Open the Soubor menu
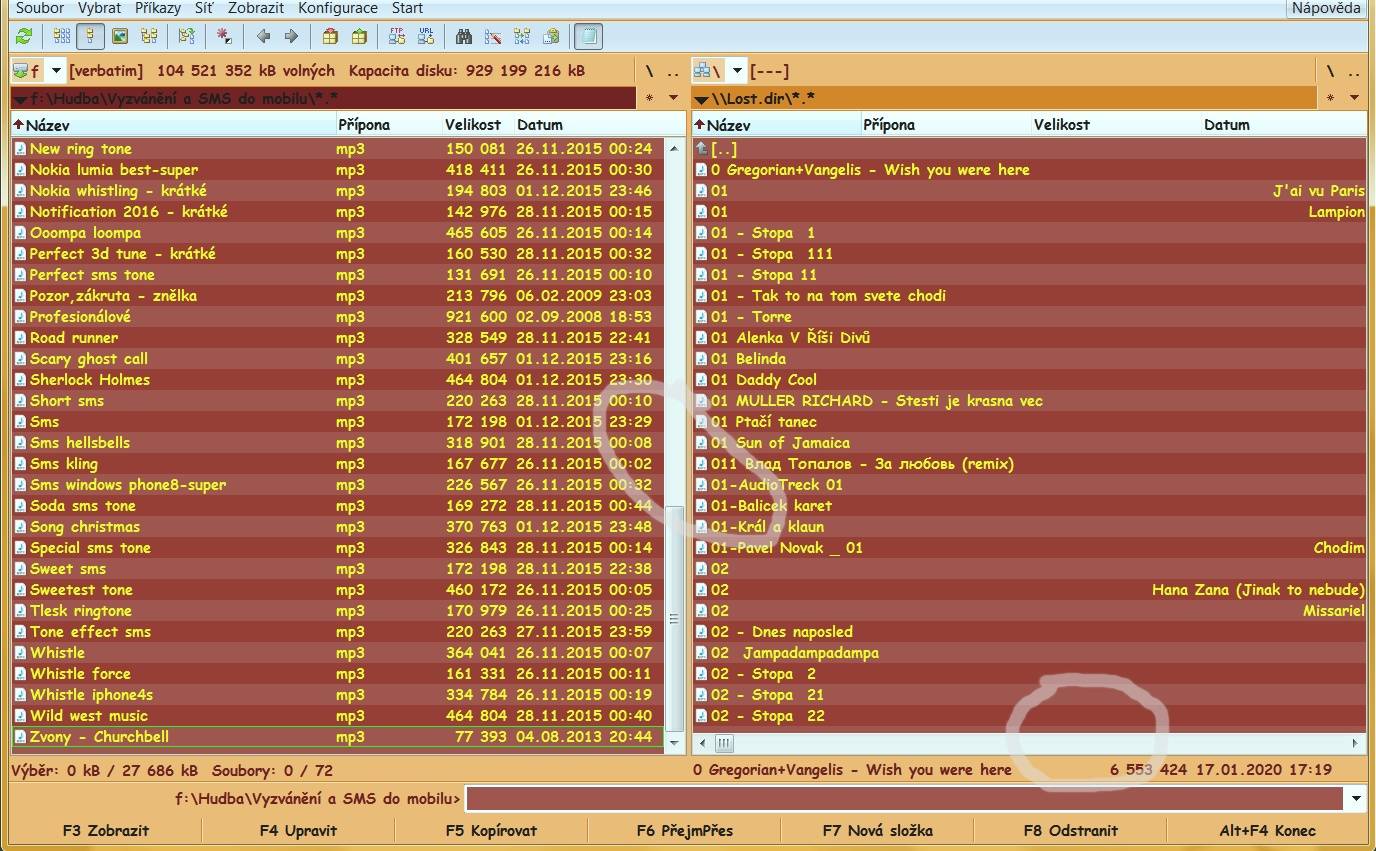 (40, 8)
